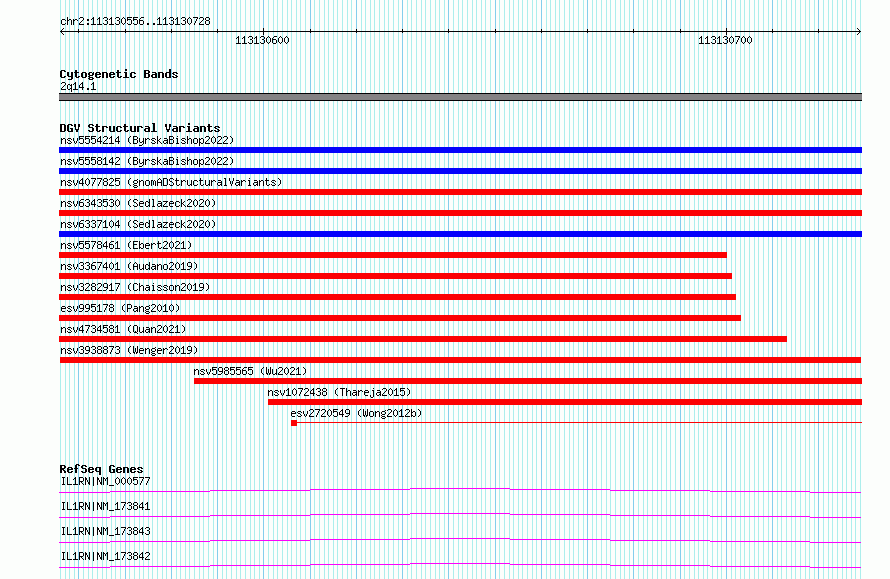
Task: Open the nsv4734581 (Quan2021) label
Action: [123, 329]
